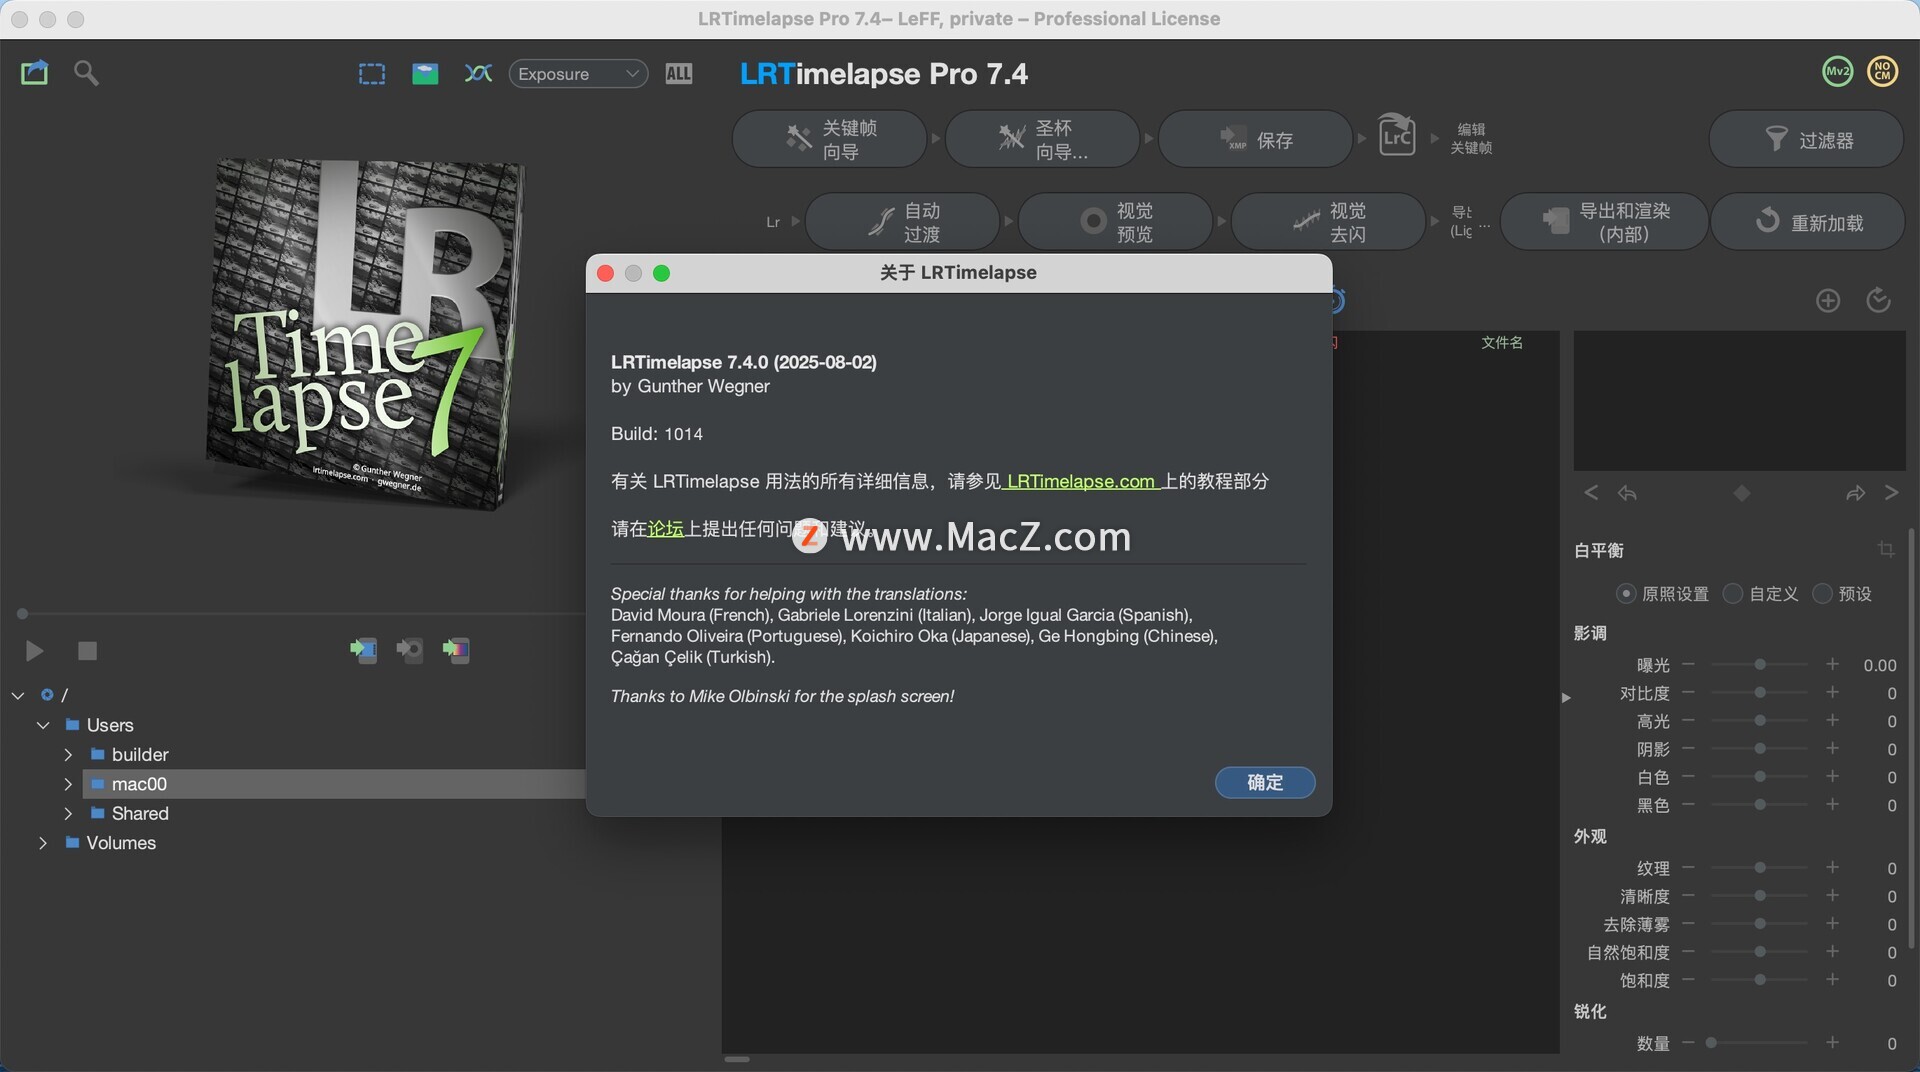1920x1072 pixels.
Task: Click the plus icon for 纹理
Action: [1832, 867]
